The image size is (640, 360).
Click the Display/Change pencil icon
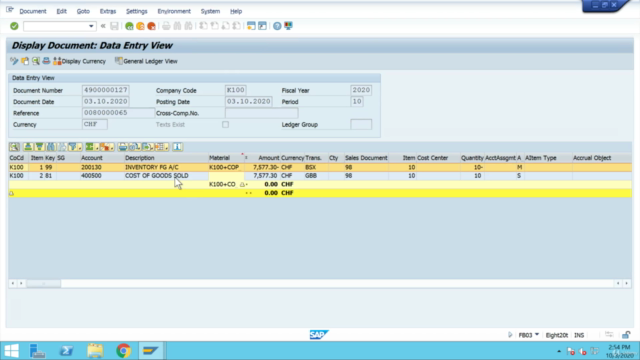pyautogui.click(x=14, y=61)
